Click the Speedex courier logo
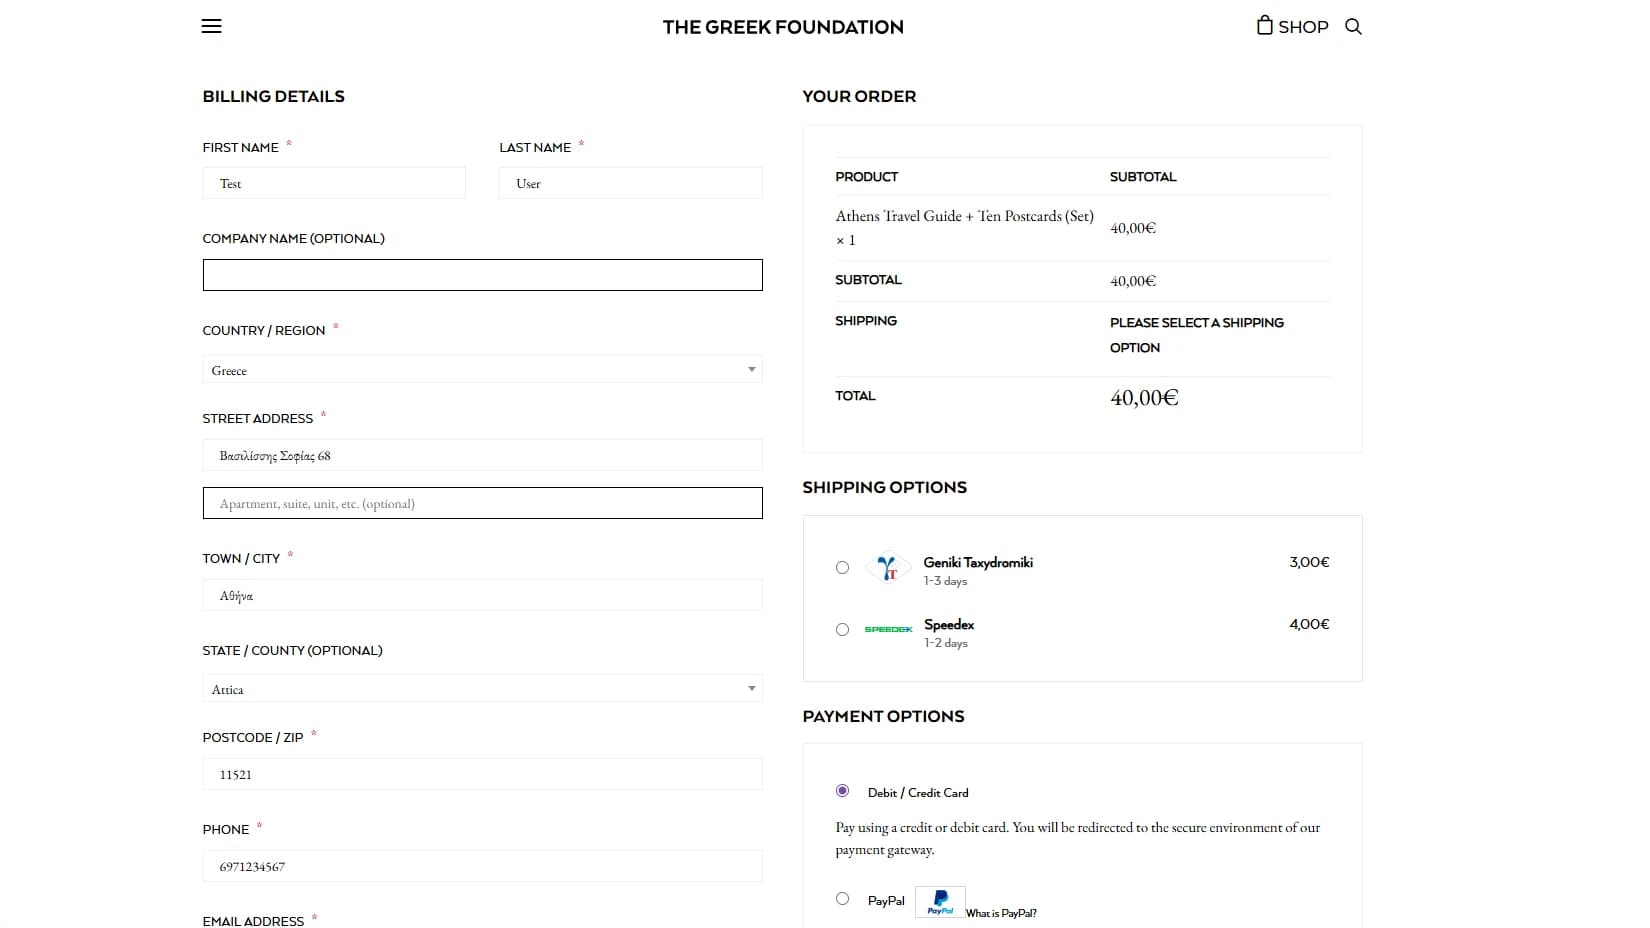The image size is (1650, 928). (888, 629)
